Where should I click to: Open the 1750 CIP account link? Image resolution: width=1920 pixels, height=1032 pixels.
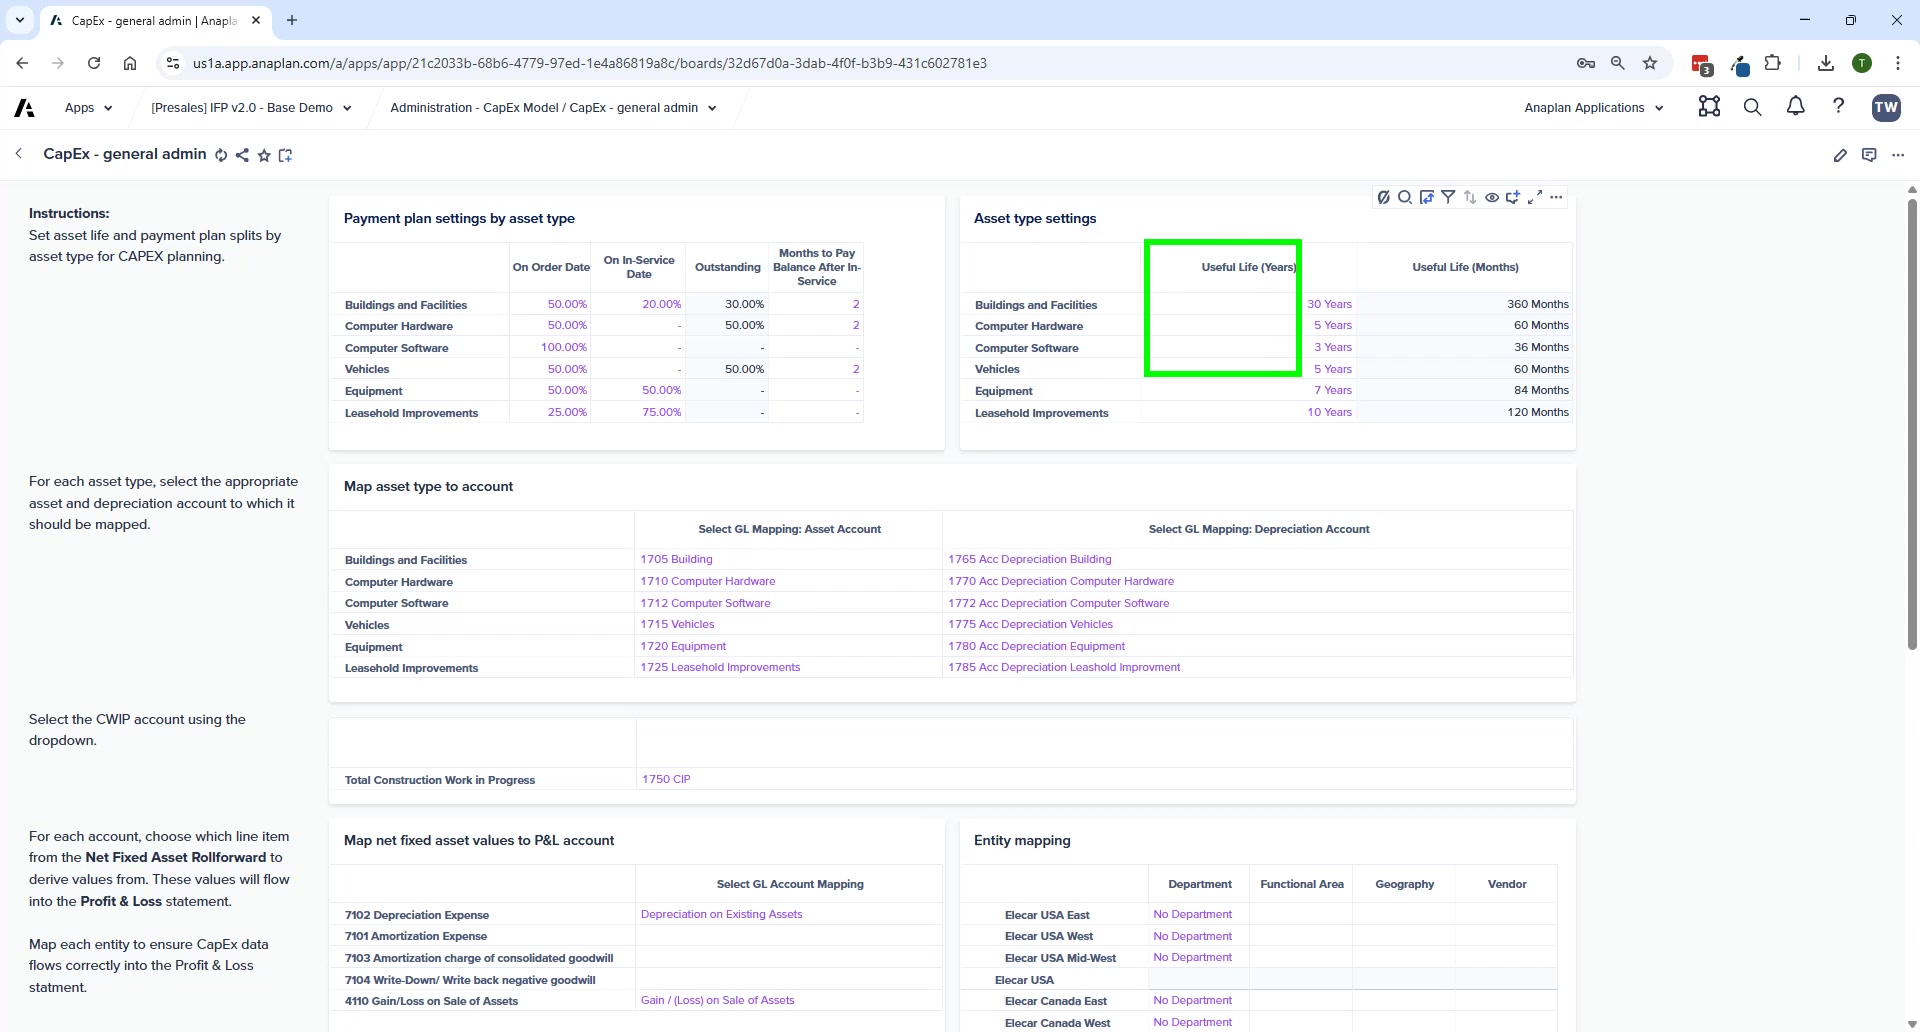pos(666,779)
